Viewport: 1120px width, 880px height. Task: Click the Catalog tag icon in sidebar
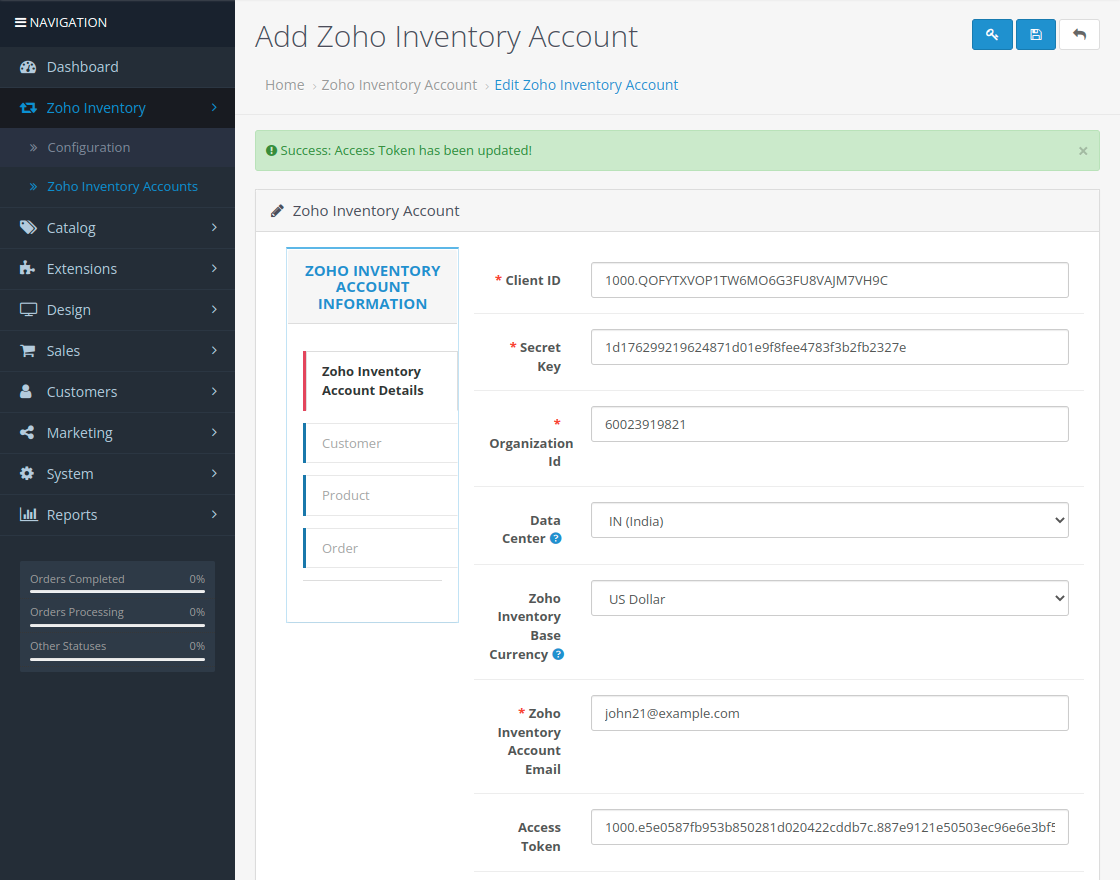[28, 227]
